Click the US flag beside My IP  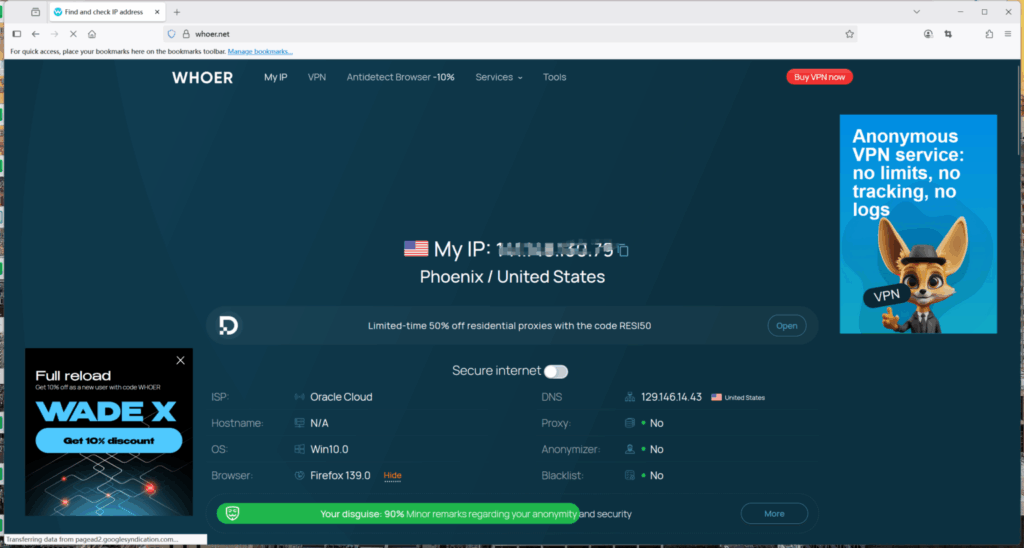click(x=416, y=249)
